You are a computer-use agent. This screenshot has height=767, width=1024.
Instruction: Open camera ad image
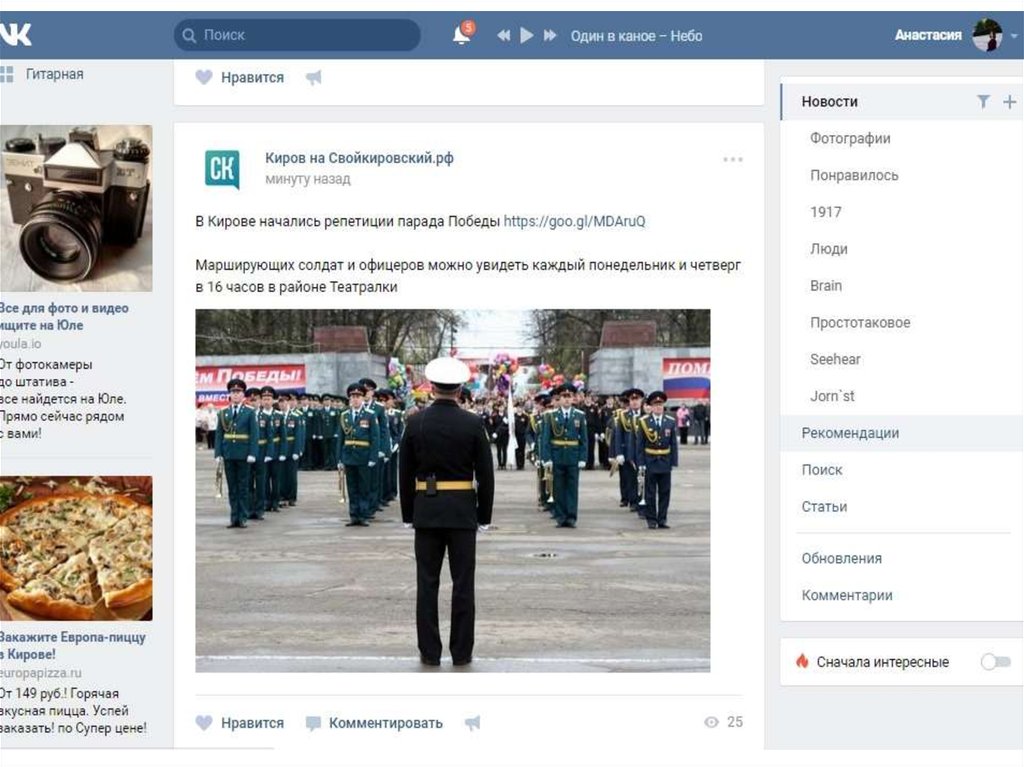[76, 208]
